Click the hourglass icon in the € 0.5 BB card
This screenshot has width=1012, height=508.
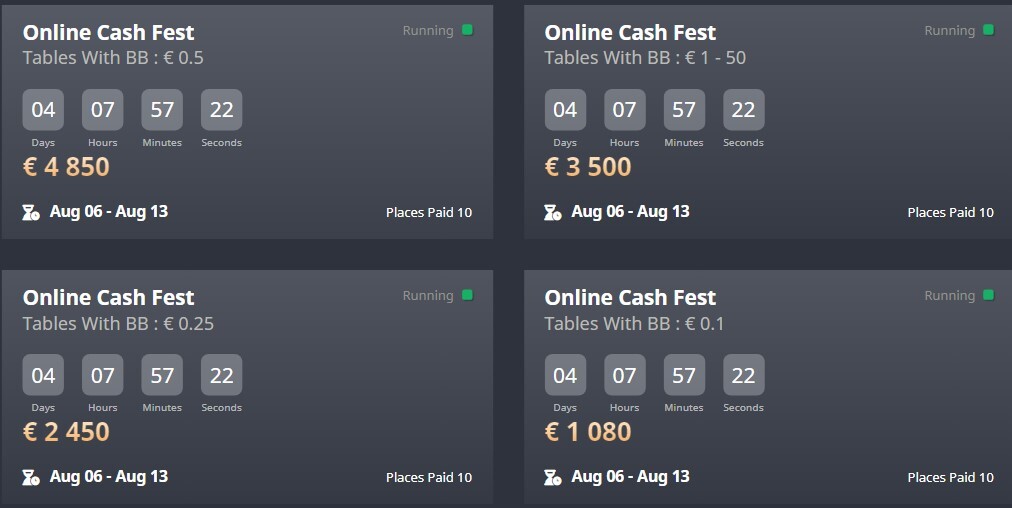[31, 212]
